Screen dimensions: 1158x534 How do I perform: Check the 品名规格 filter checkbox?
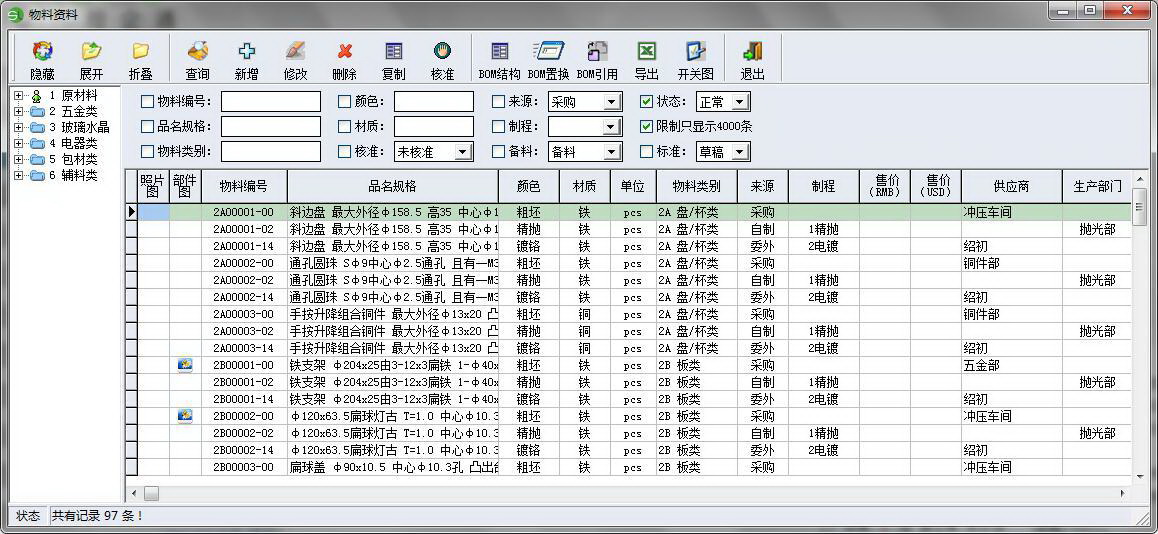(148, 126)
